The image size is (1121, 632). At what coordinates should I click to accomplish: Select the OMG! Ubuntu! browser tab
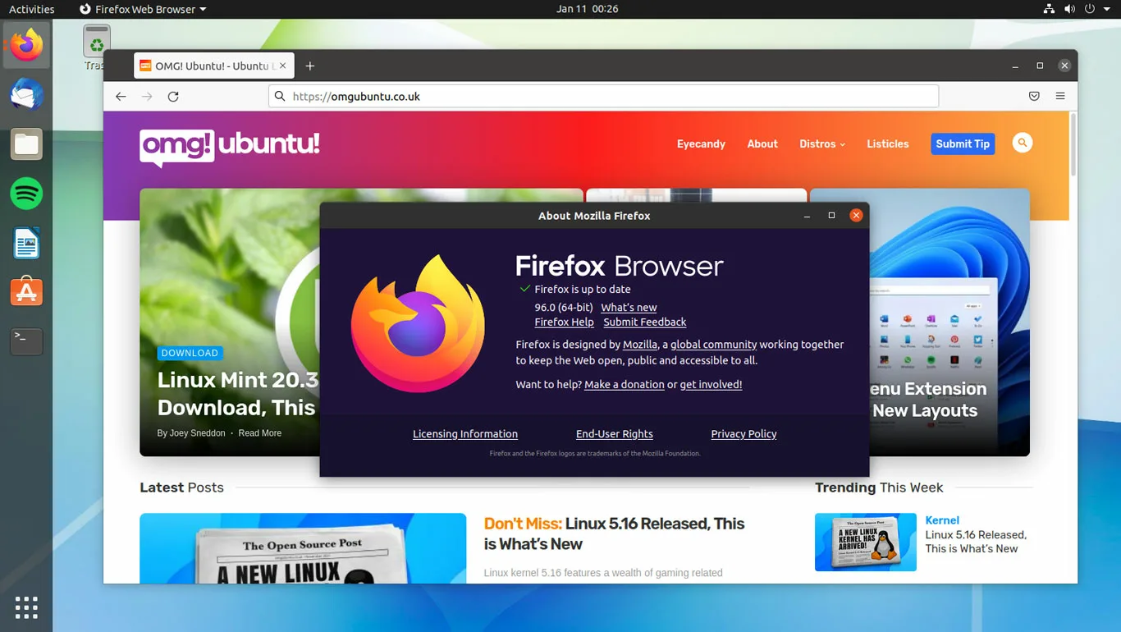coord(213,64)
